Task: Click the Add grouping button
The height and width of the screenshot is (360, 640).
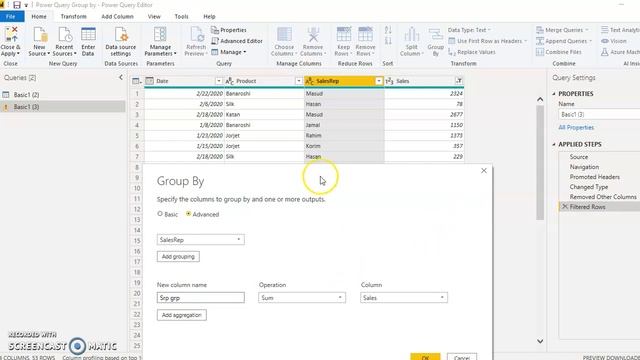Action: coord(178,257)
